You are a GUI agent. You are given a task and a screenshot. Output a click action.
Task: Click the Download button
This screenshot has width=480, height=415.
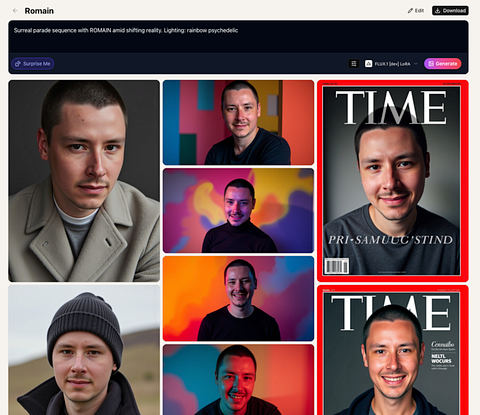(x=450, y=11)
